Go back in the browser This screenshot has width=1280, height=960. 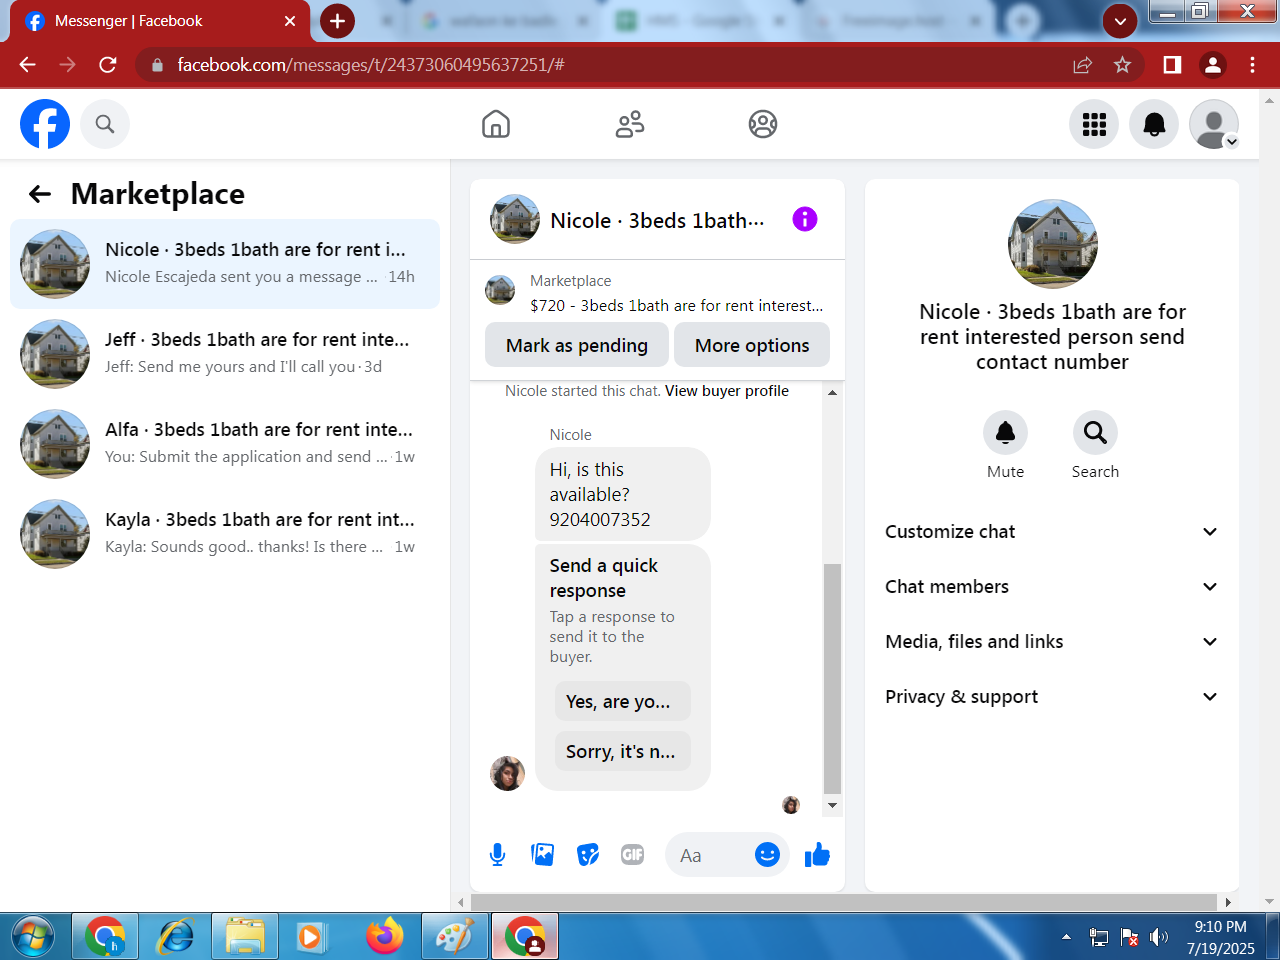pyautogui.click(x=28, y=65)
